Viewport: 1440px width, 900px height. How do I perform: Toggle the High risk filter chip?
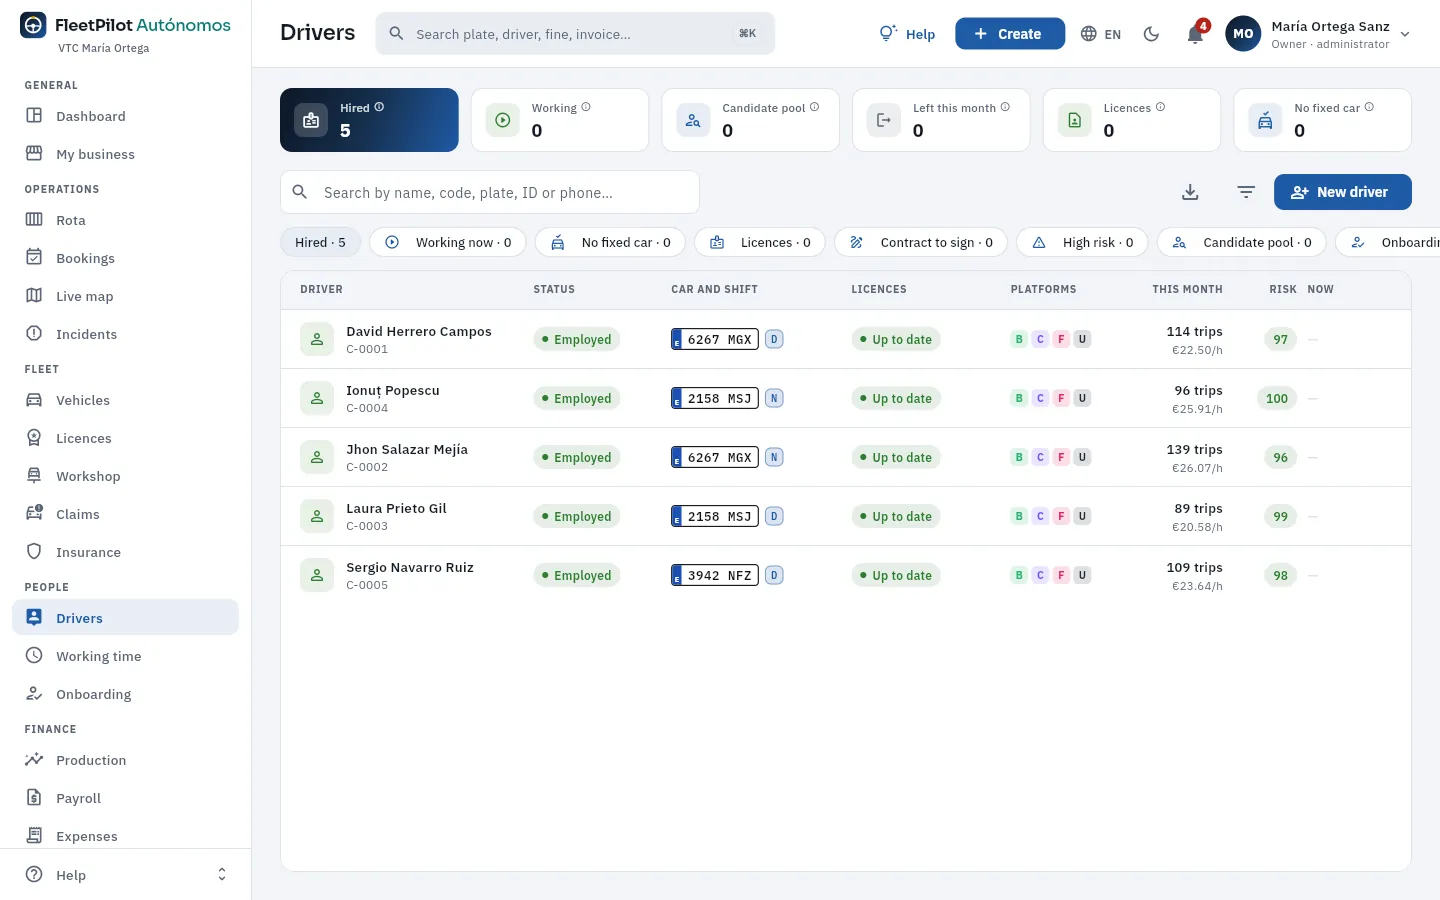[1082, 242]
